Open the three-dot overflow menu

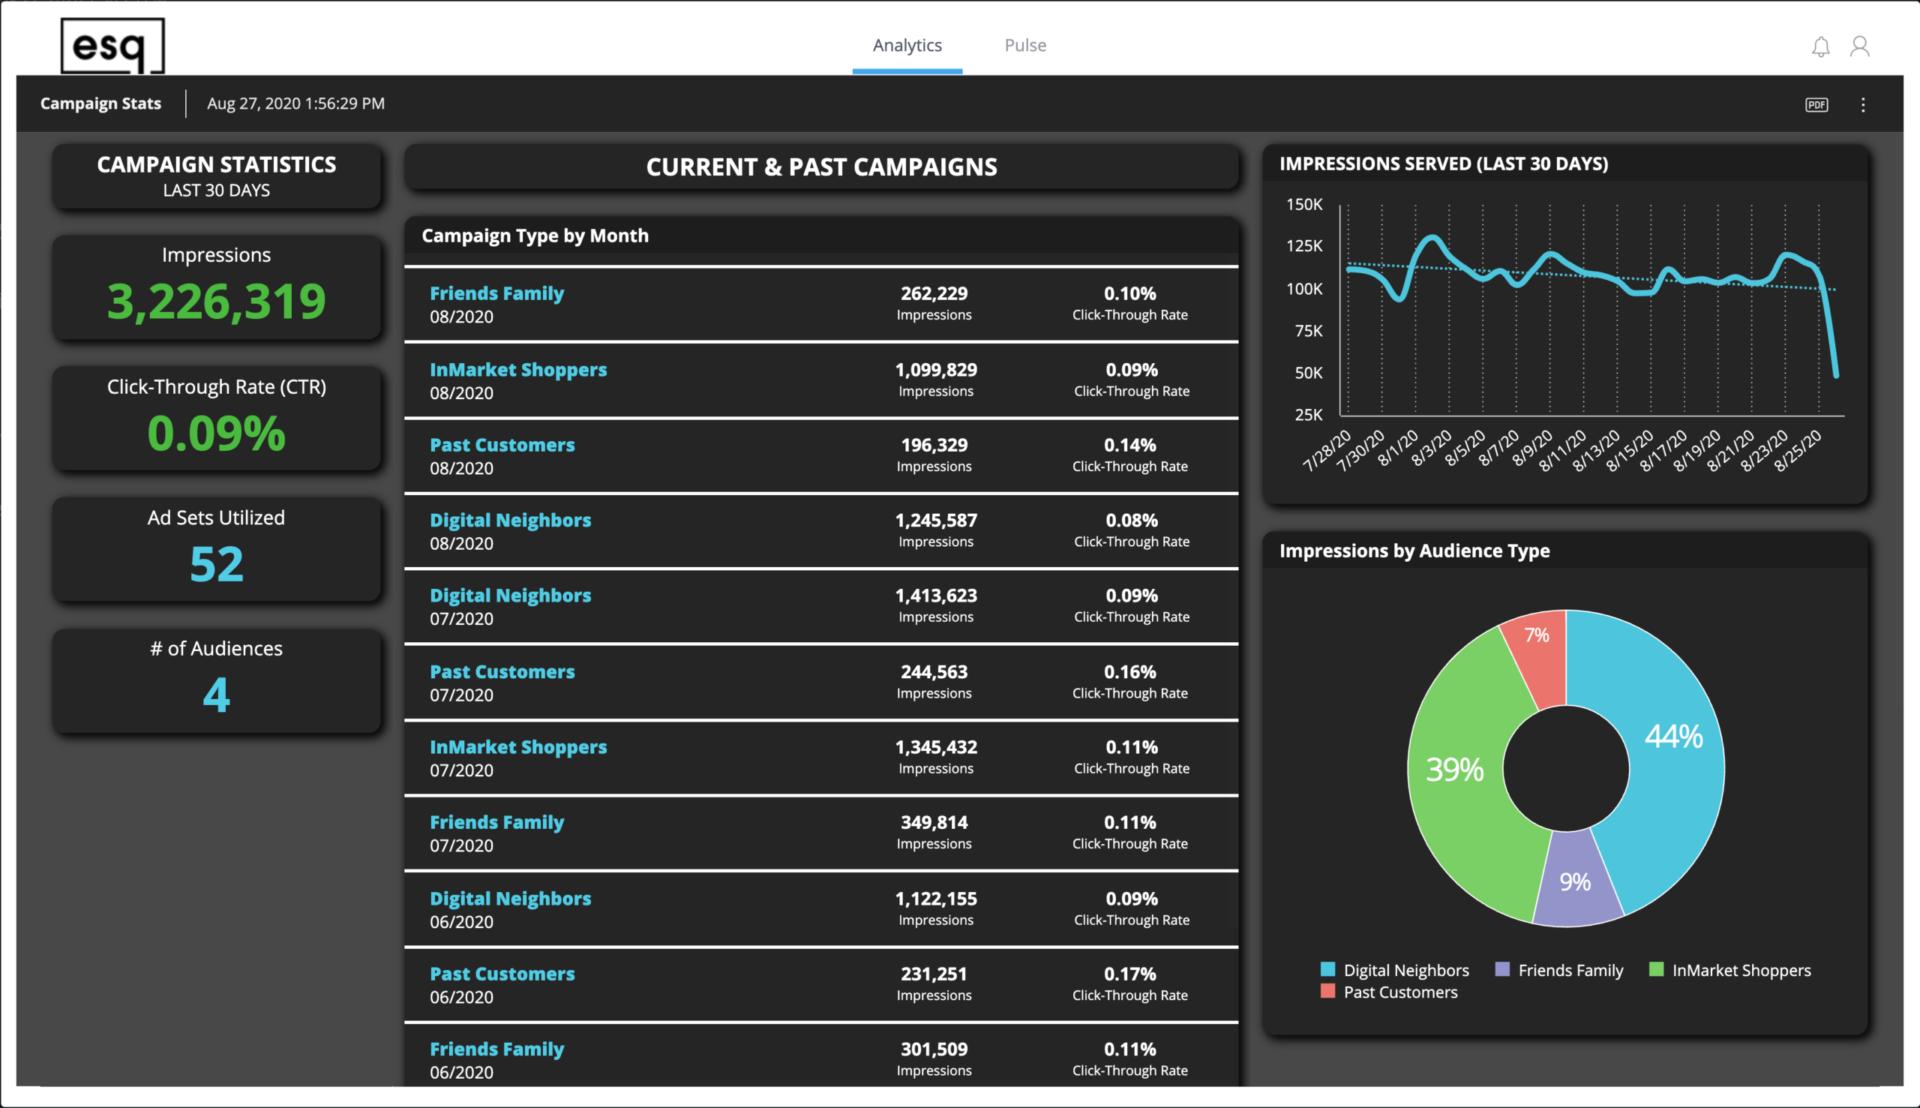pos(1863,103)
